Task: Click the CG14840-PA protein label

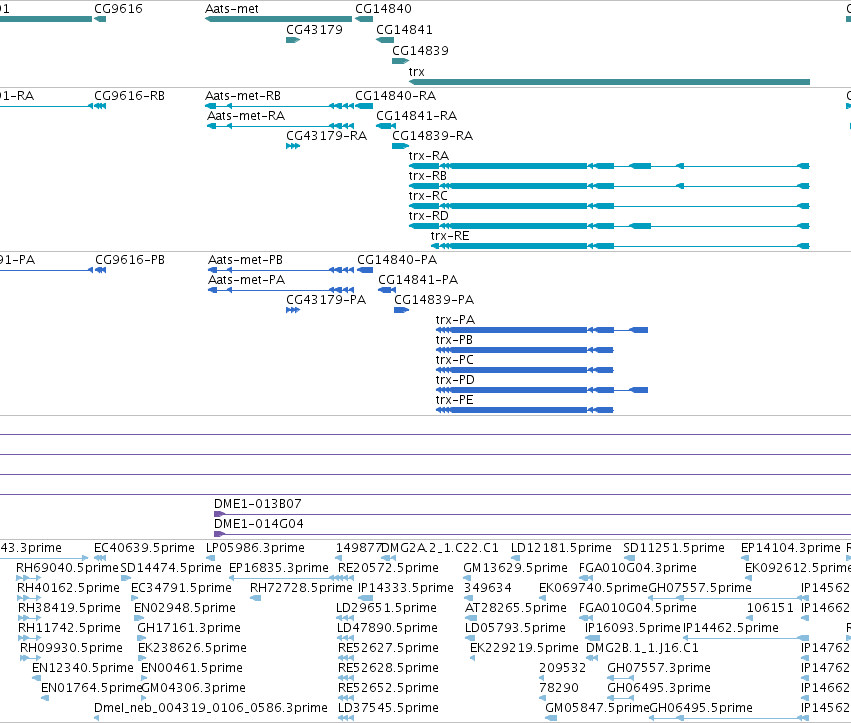Action: click(397, 260)
